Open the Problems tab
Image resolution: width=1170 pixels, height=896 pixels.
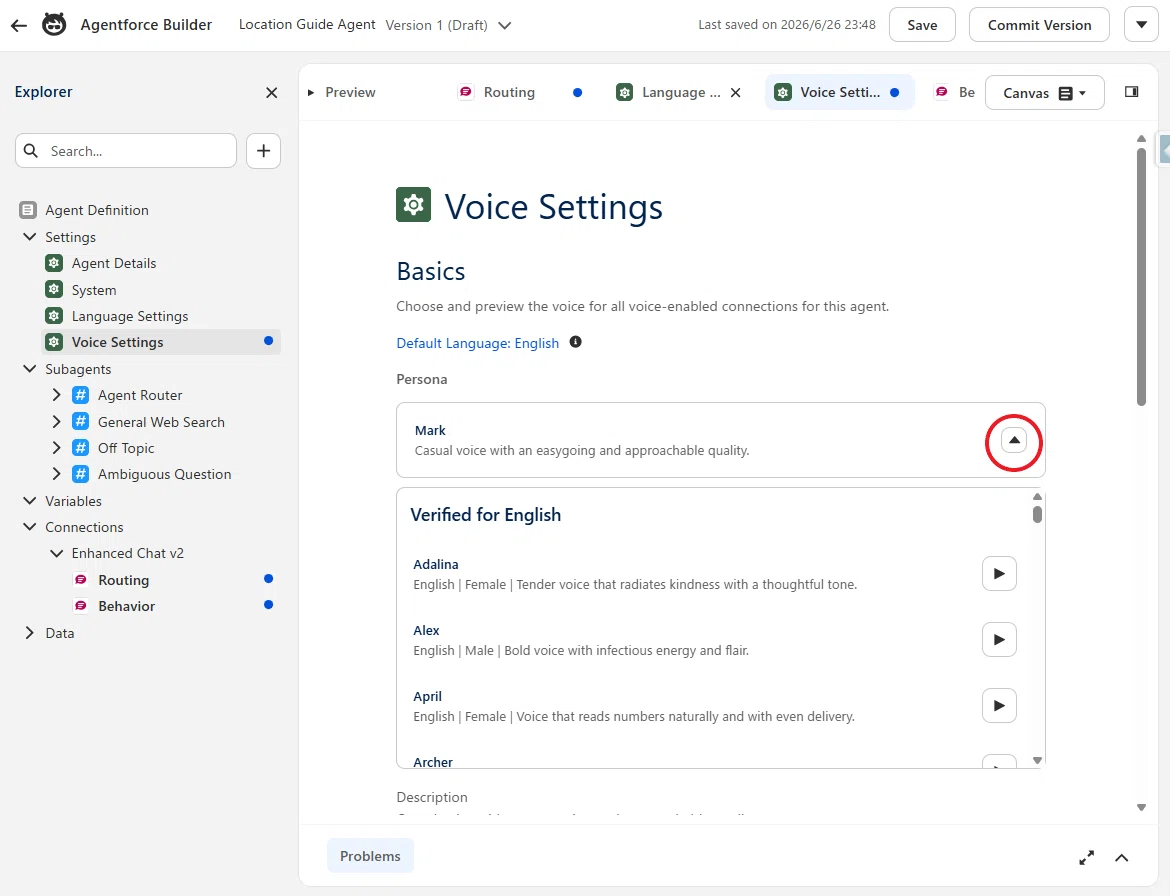tap(370, 856)
